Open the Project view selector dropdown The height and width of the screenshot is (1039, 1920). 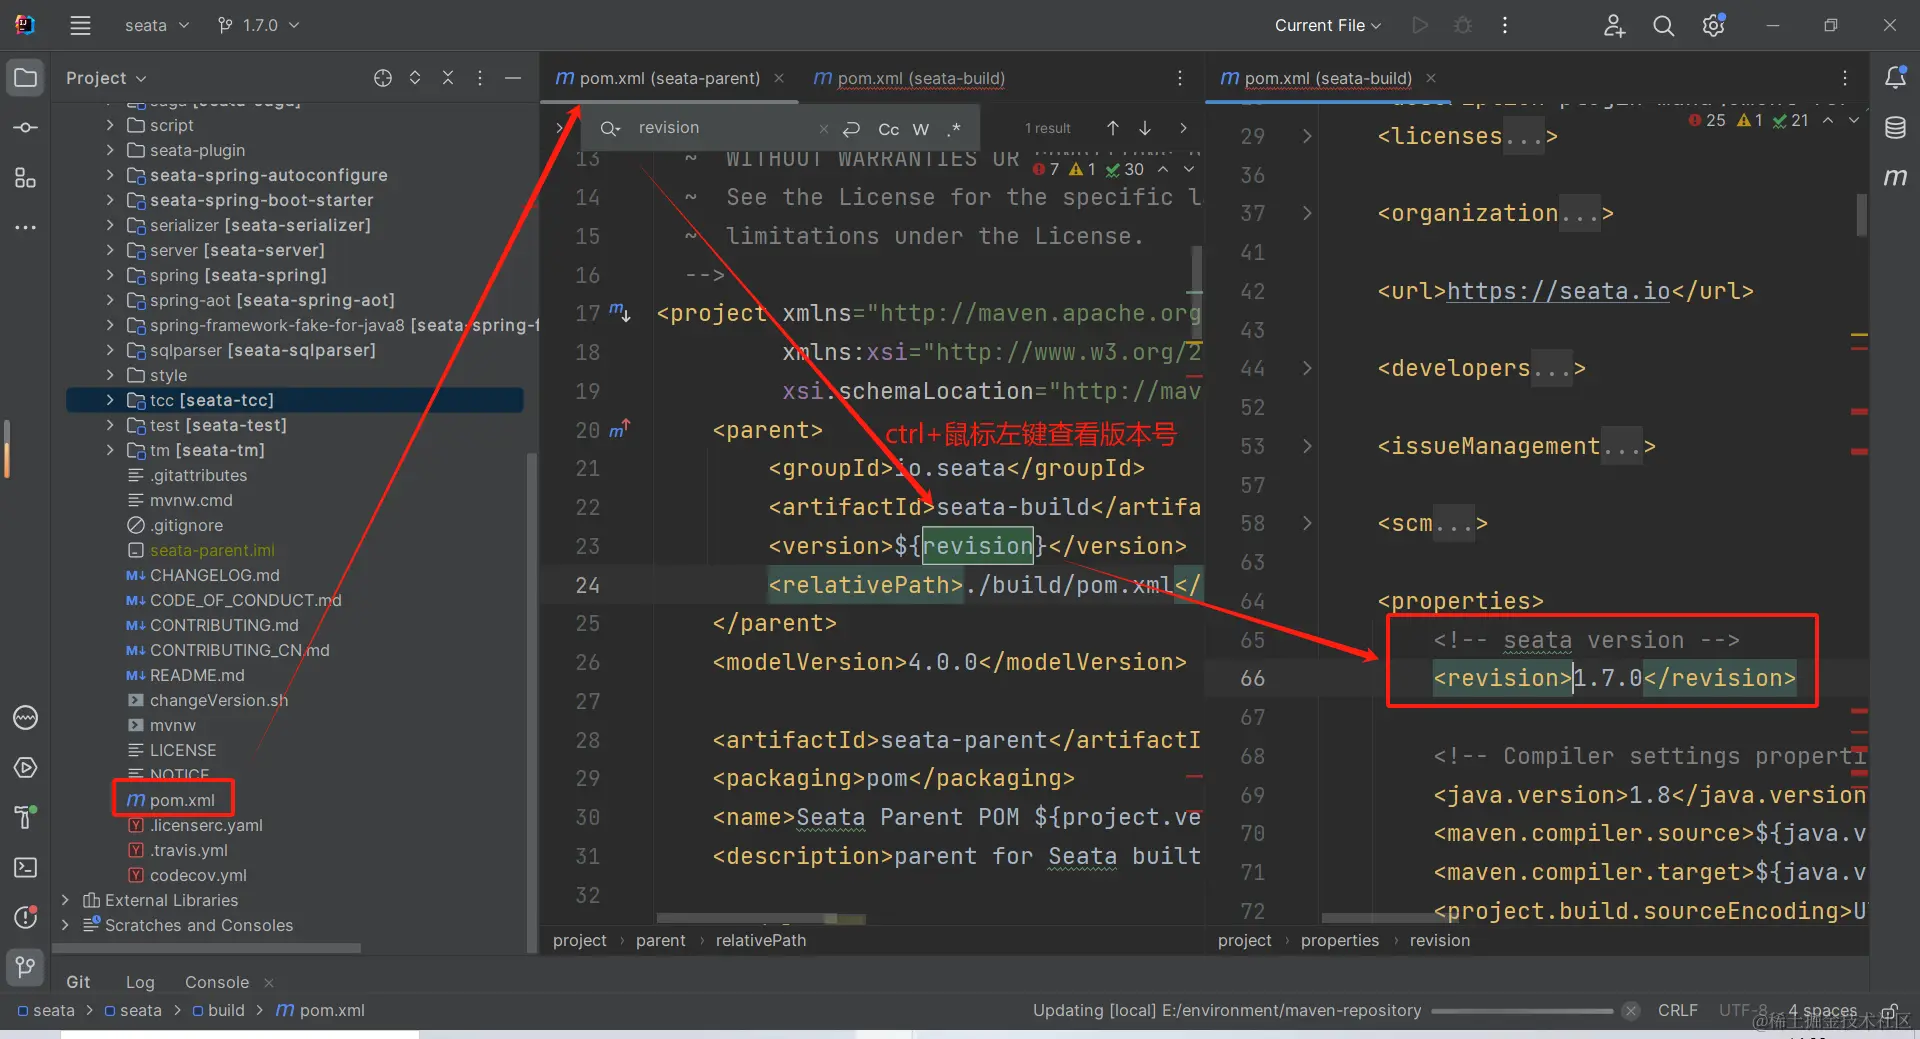[x=106, y=78]
